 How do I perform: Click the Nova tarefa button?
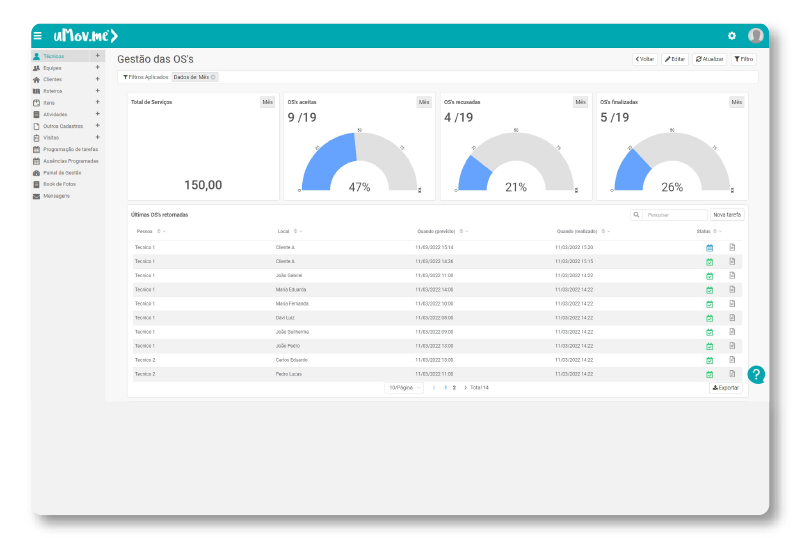727,214
